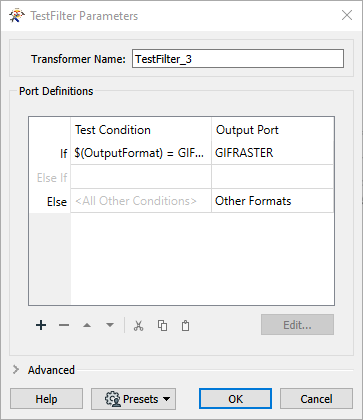This screenshot has height=420, width=363.
Task: Open the Presets dropdown menu
Action: [133, 399]
